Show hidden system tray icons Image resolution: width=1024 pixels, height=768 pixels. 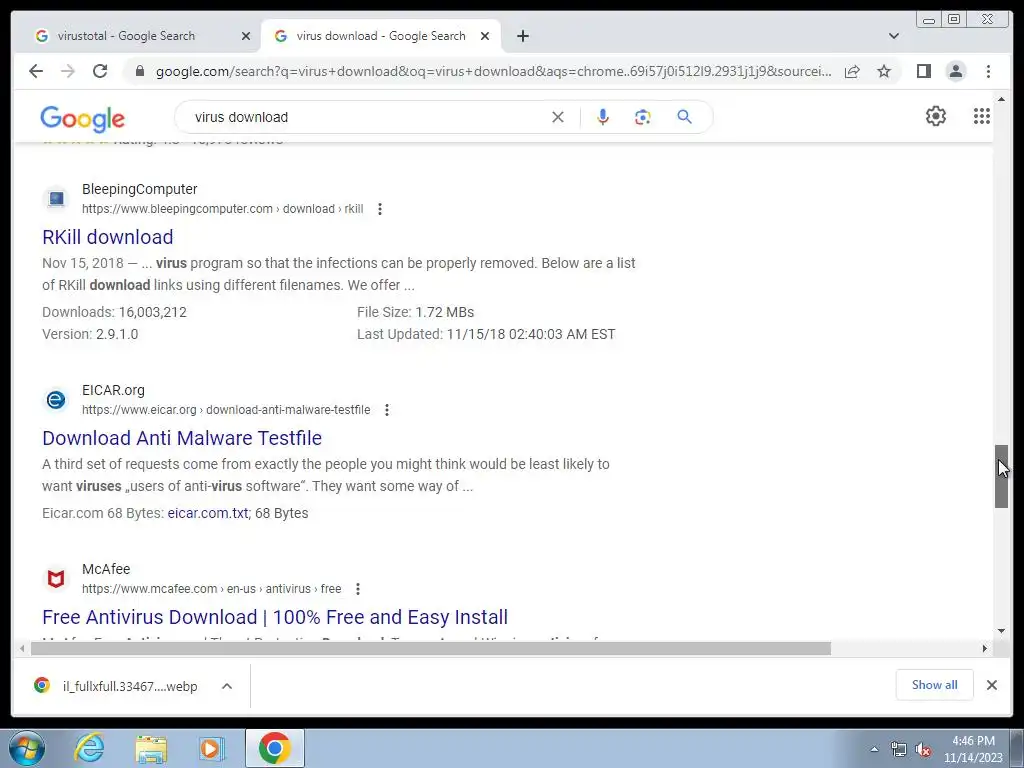(874, 749)
